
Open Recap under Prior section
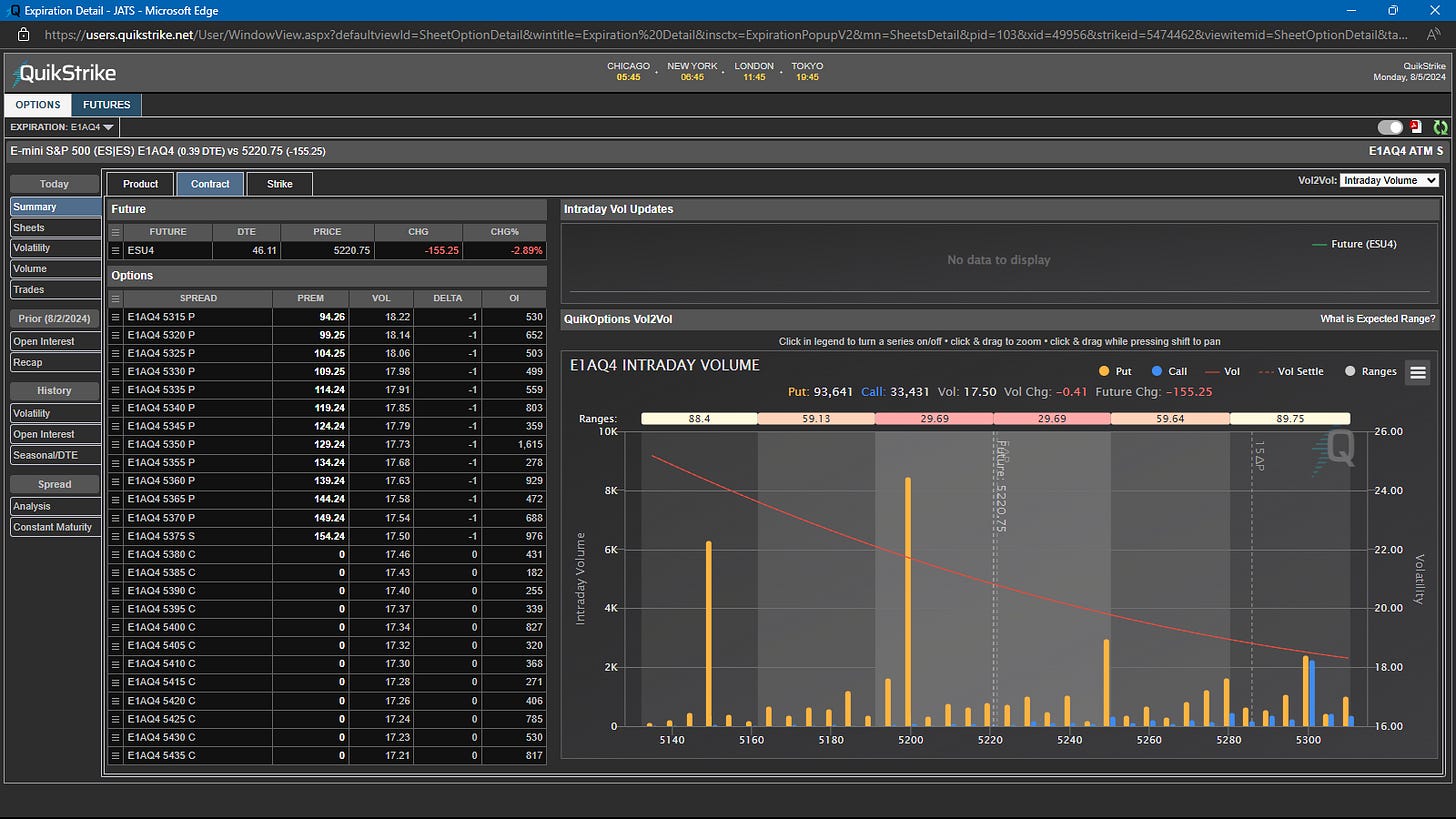click(x=55, y=362)
